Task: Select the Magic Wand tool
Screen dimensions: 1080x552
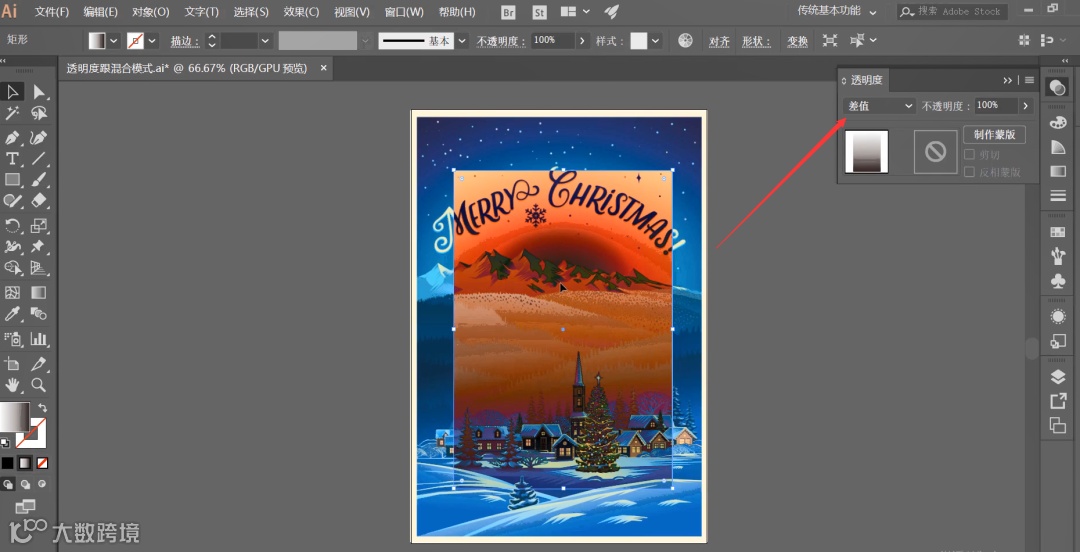Action: click(12, 113)
